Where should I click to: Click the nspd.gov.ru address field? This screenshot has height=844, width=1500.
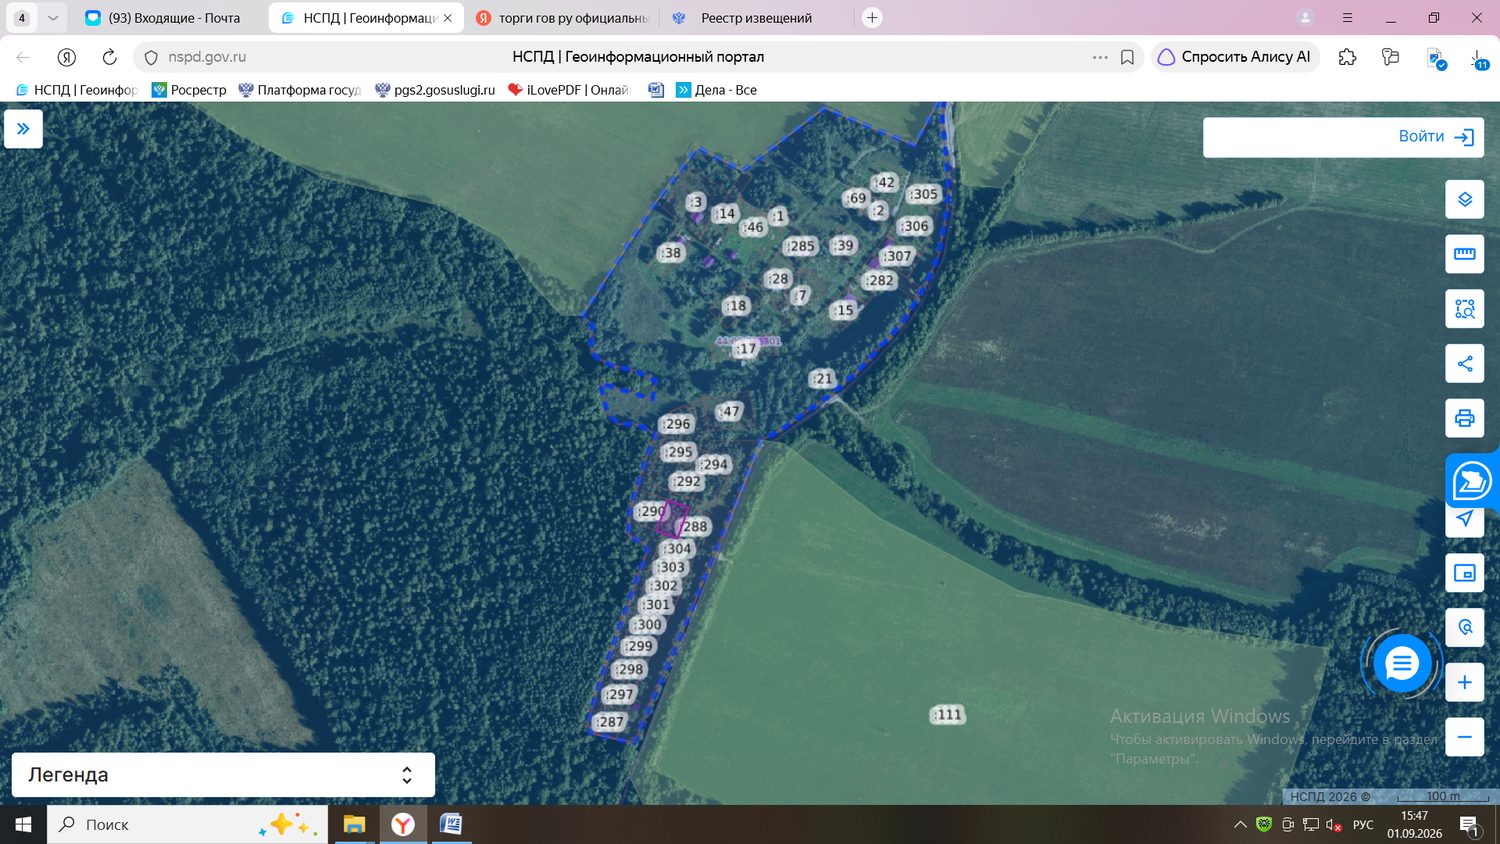[207, 57]
